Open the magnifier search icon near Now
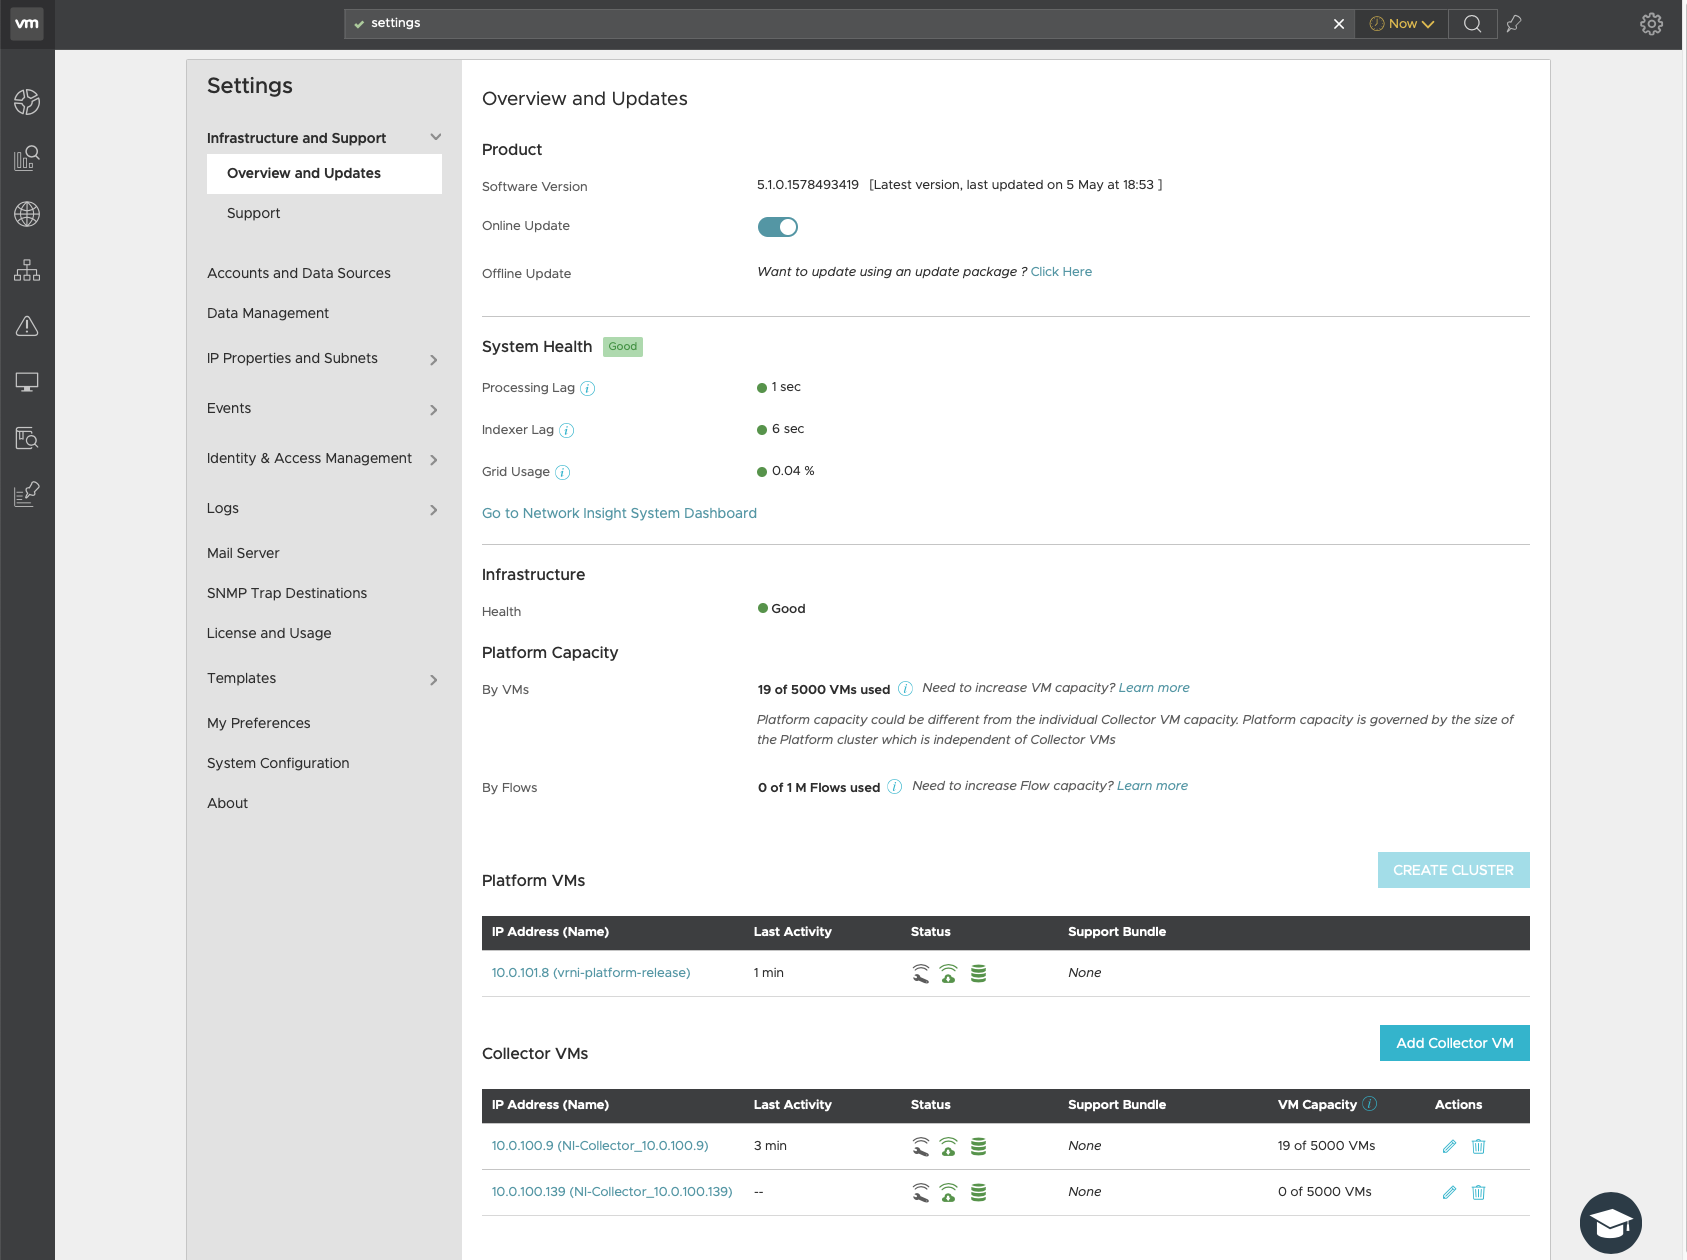1687x1260 pixels. 1472,23
